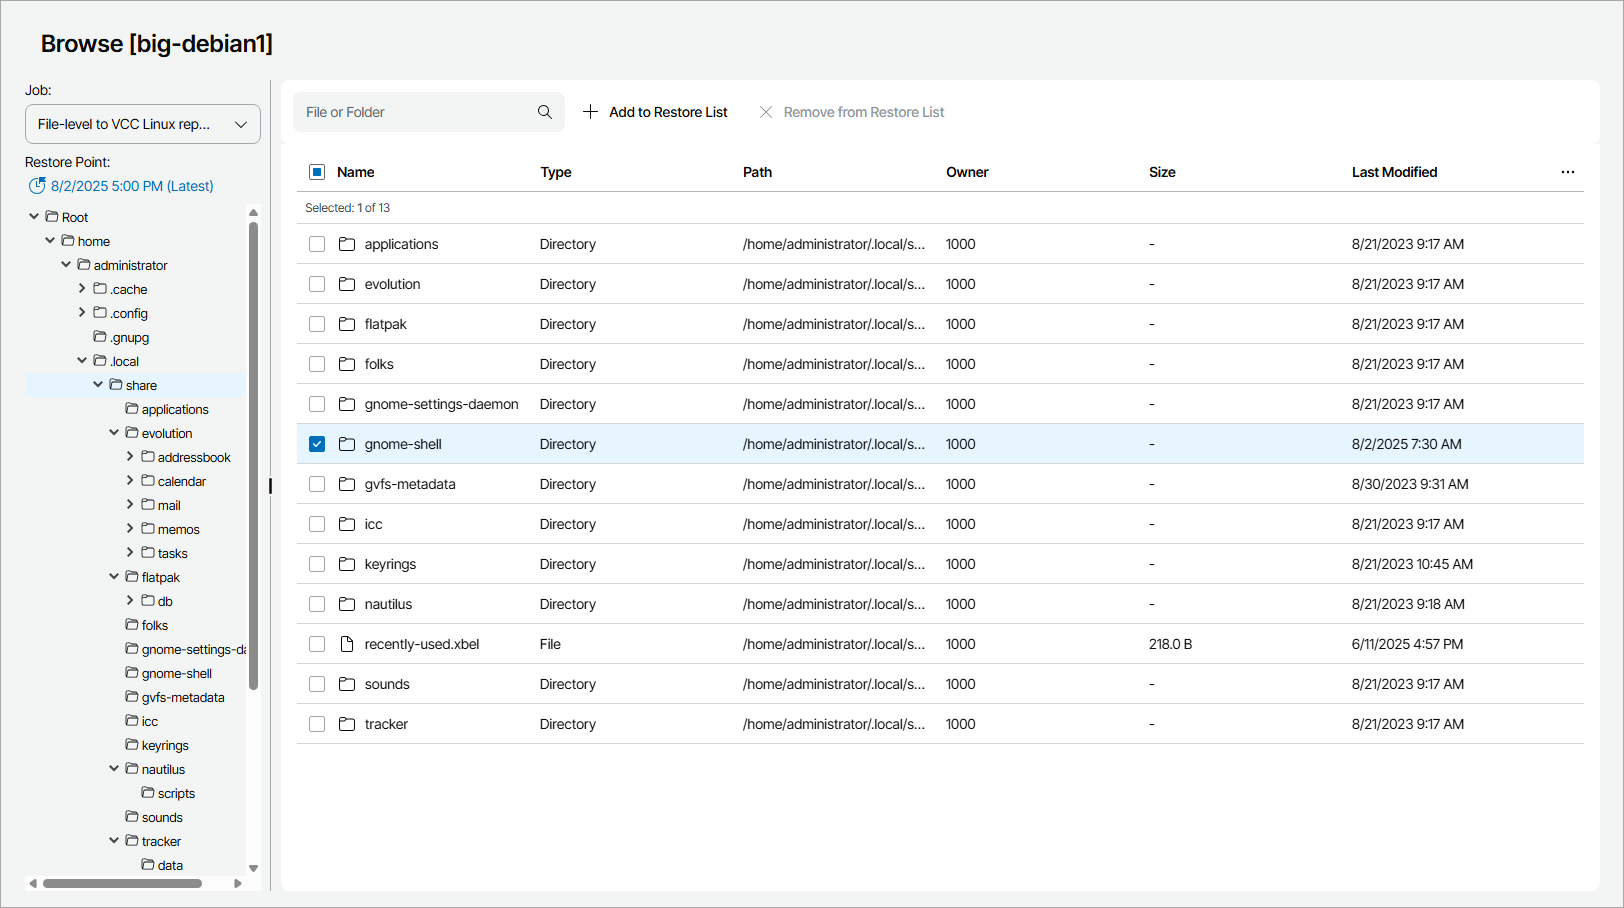Check the keyrings row checkbox
This screenshot has width=1624, height=908.
pos(317,564)
